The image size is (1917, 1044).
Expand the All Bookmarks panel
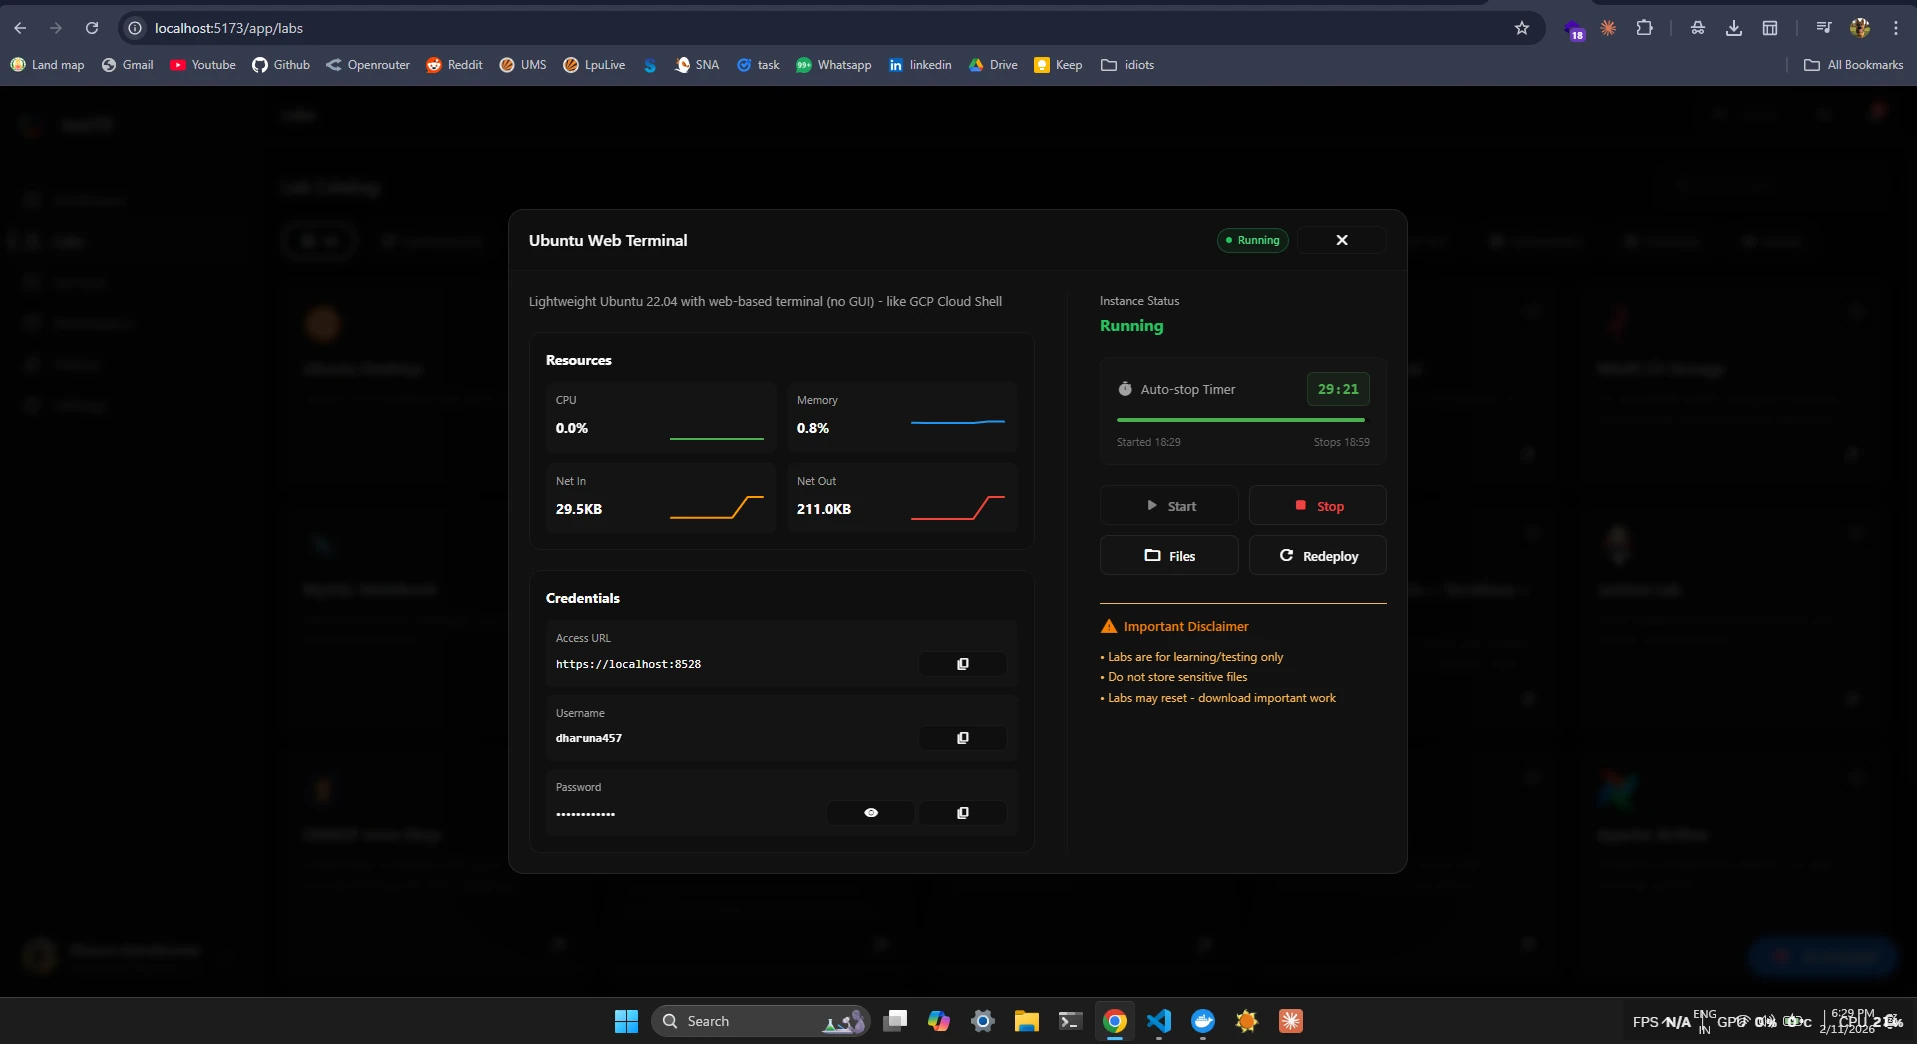coord(1854,64)
